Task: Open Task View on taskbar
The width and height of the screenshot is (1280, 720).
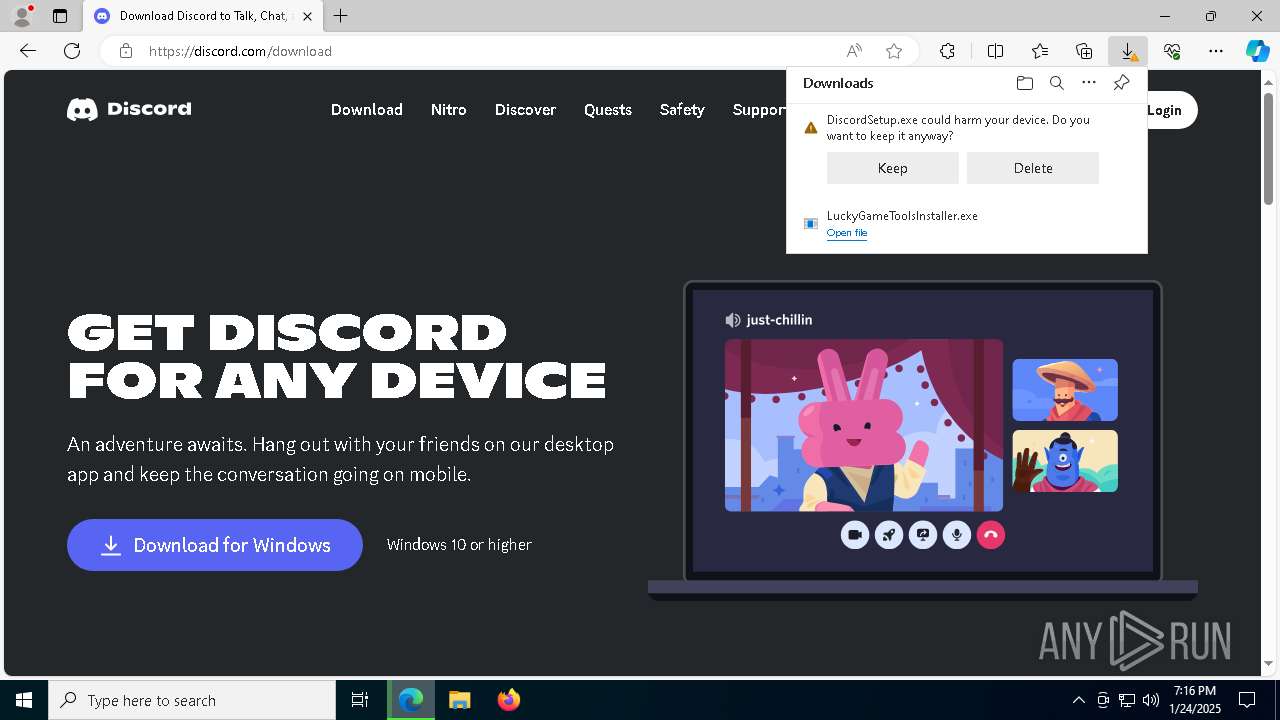Action: point(360,700)
